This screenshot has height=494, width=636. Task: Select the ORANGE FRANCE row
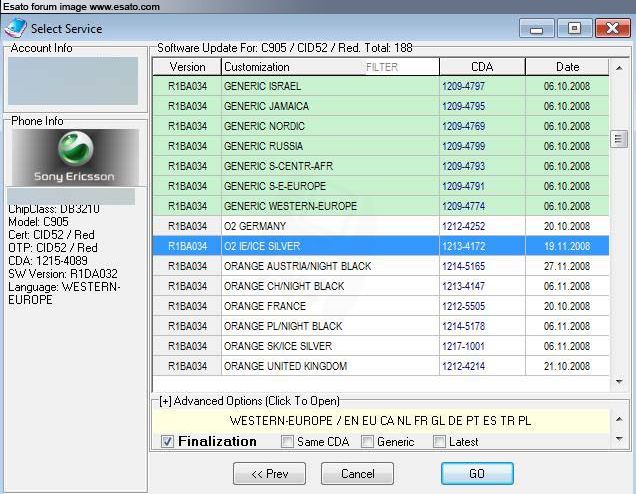(381, 306)
